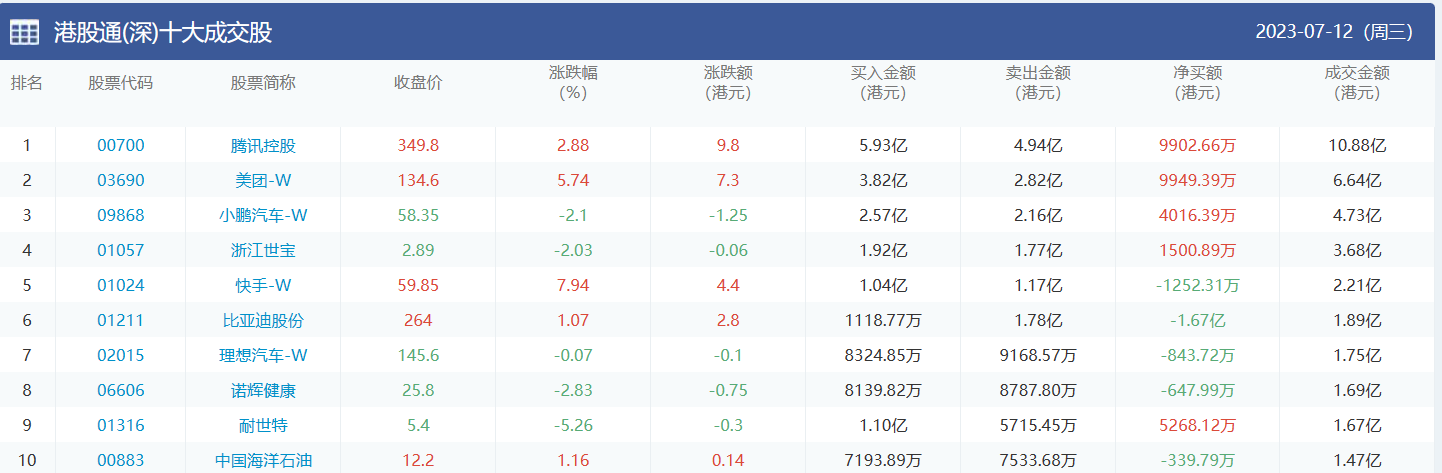Click 耐世特 stock link
Viewport: 1442px width, 473px height.
263,426
